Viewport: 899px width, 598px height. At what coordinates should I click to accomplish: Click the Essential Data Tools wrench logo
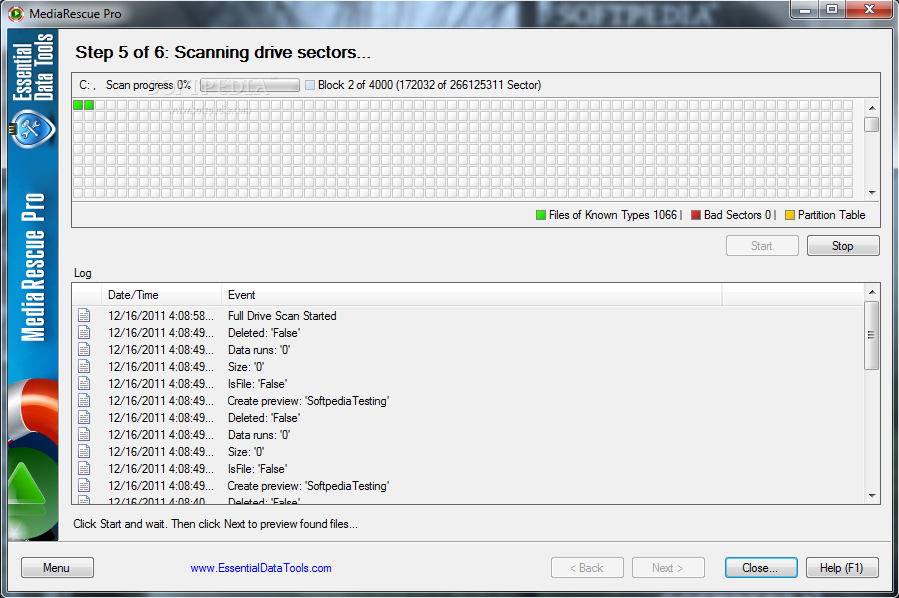coord(32,129)
